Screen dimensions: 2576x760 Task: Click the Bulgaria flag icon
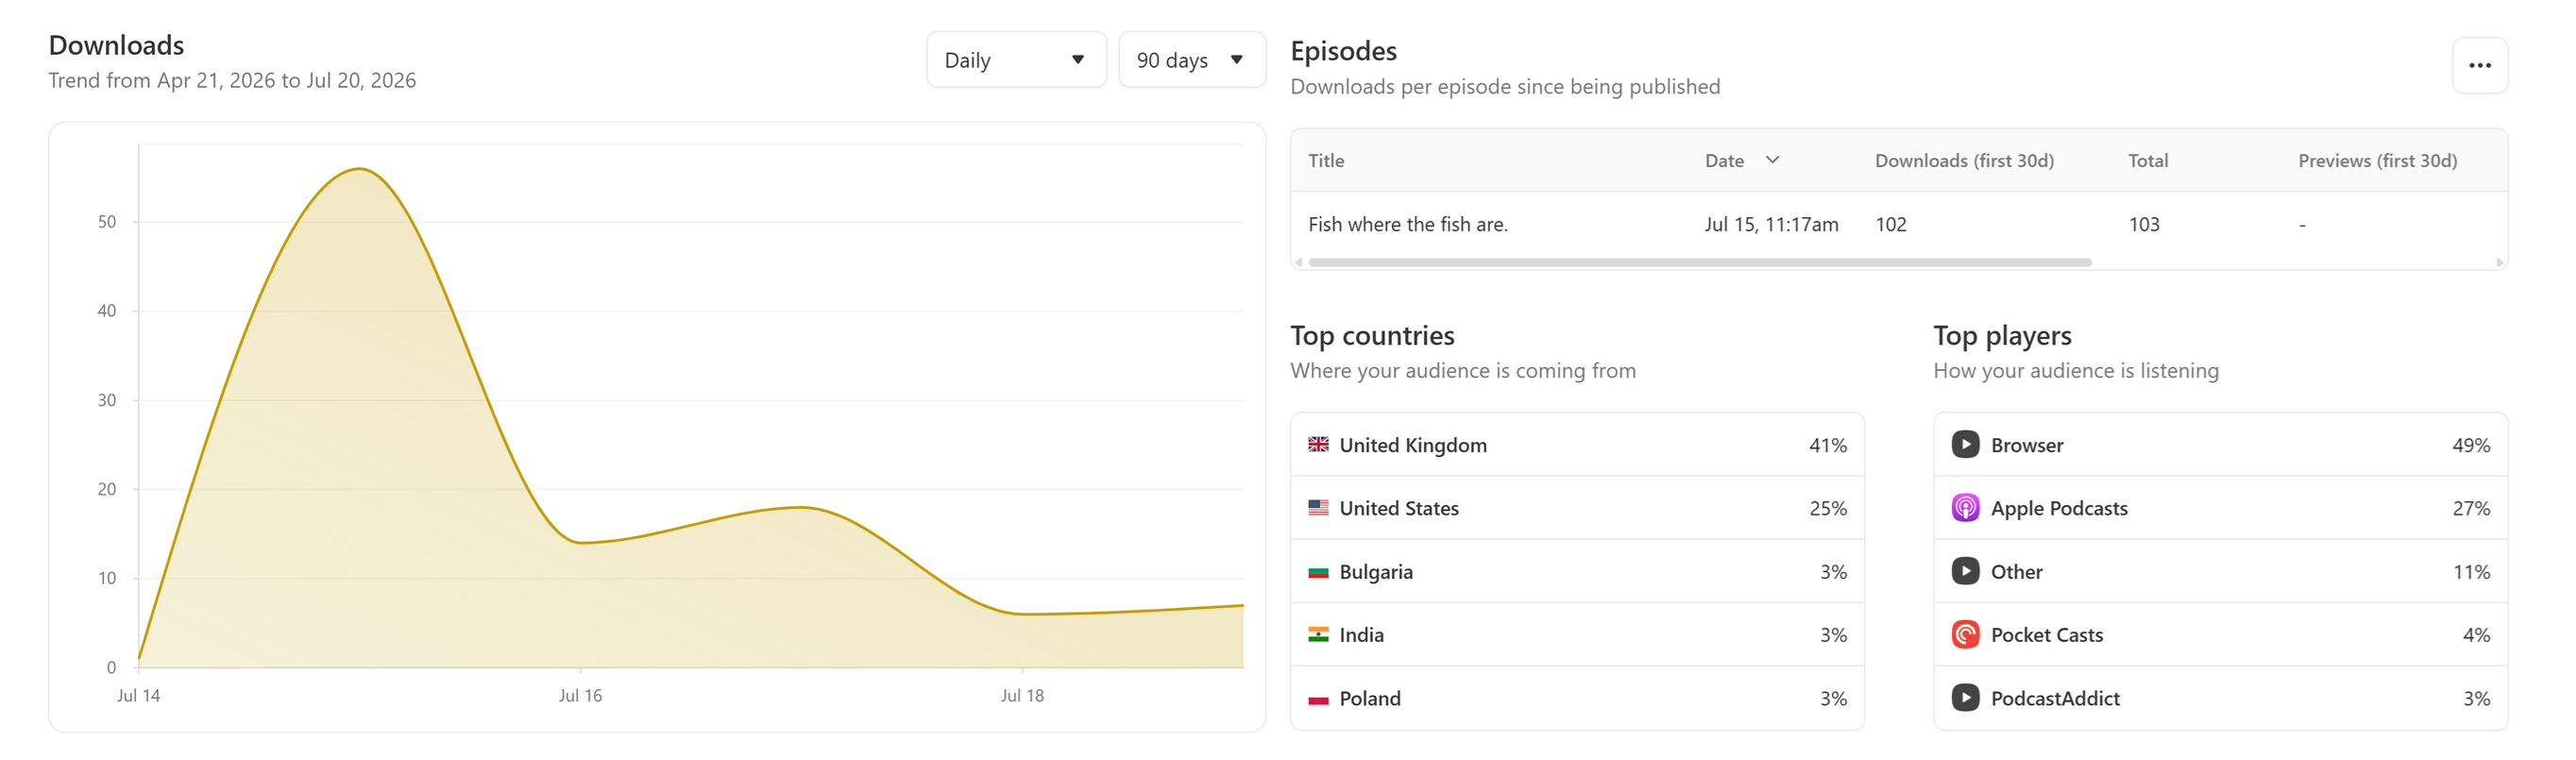[1318, 572]
